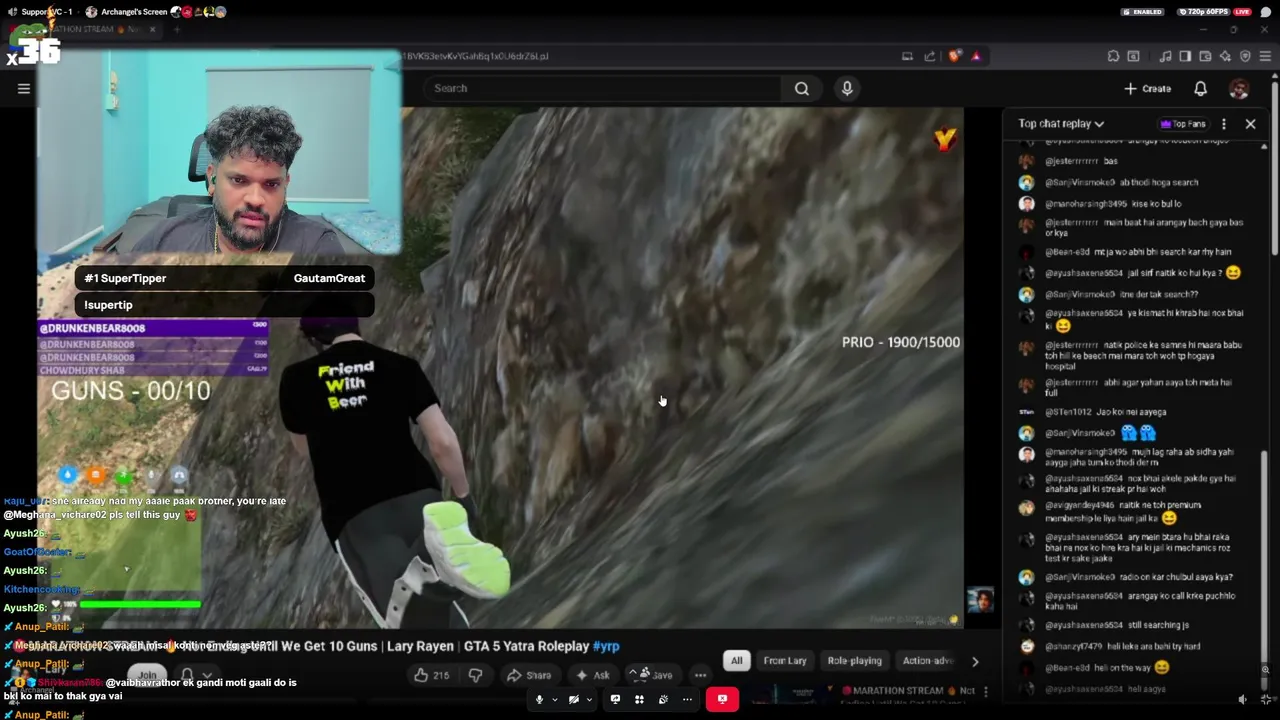Open Brave VPN shield icon
The image size is (1280, 720).
pyautogui.click(x=1245, y=56)
